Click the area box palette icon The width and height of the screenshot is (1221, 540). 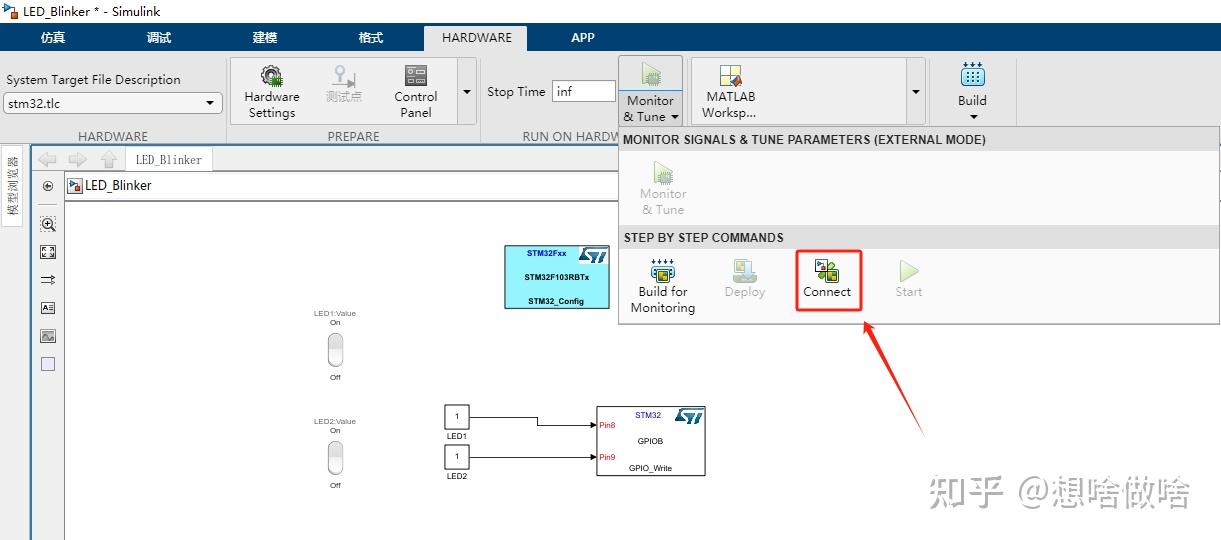click(48, 364)
